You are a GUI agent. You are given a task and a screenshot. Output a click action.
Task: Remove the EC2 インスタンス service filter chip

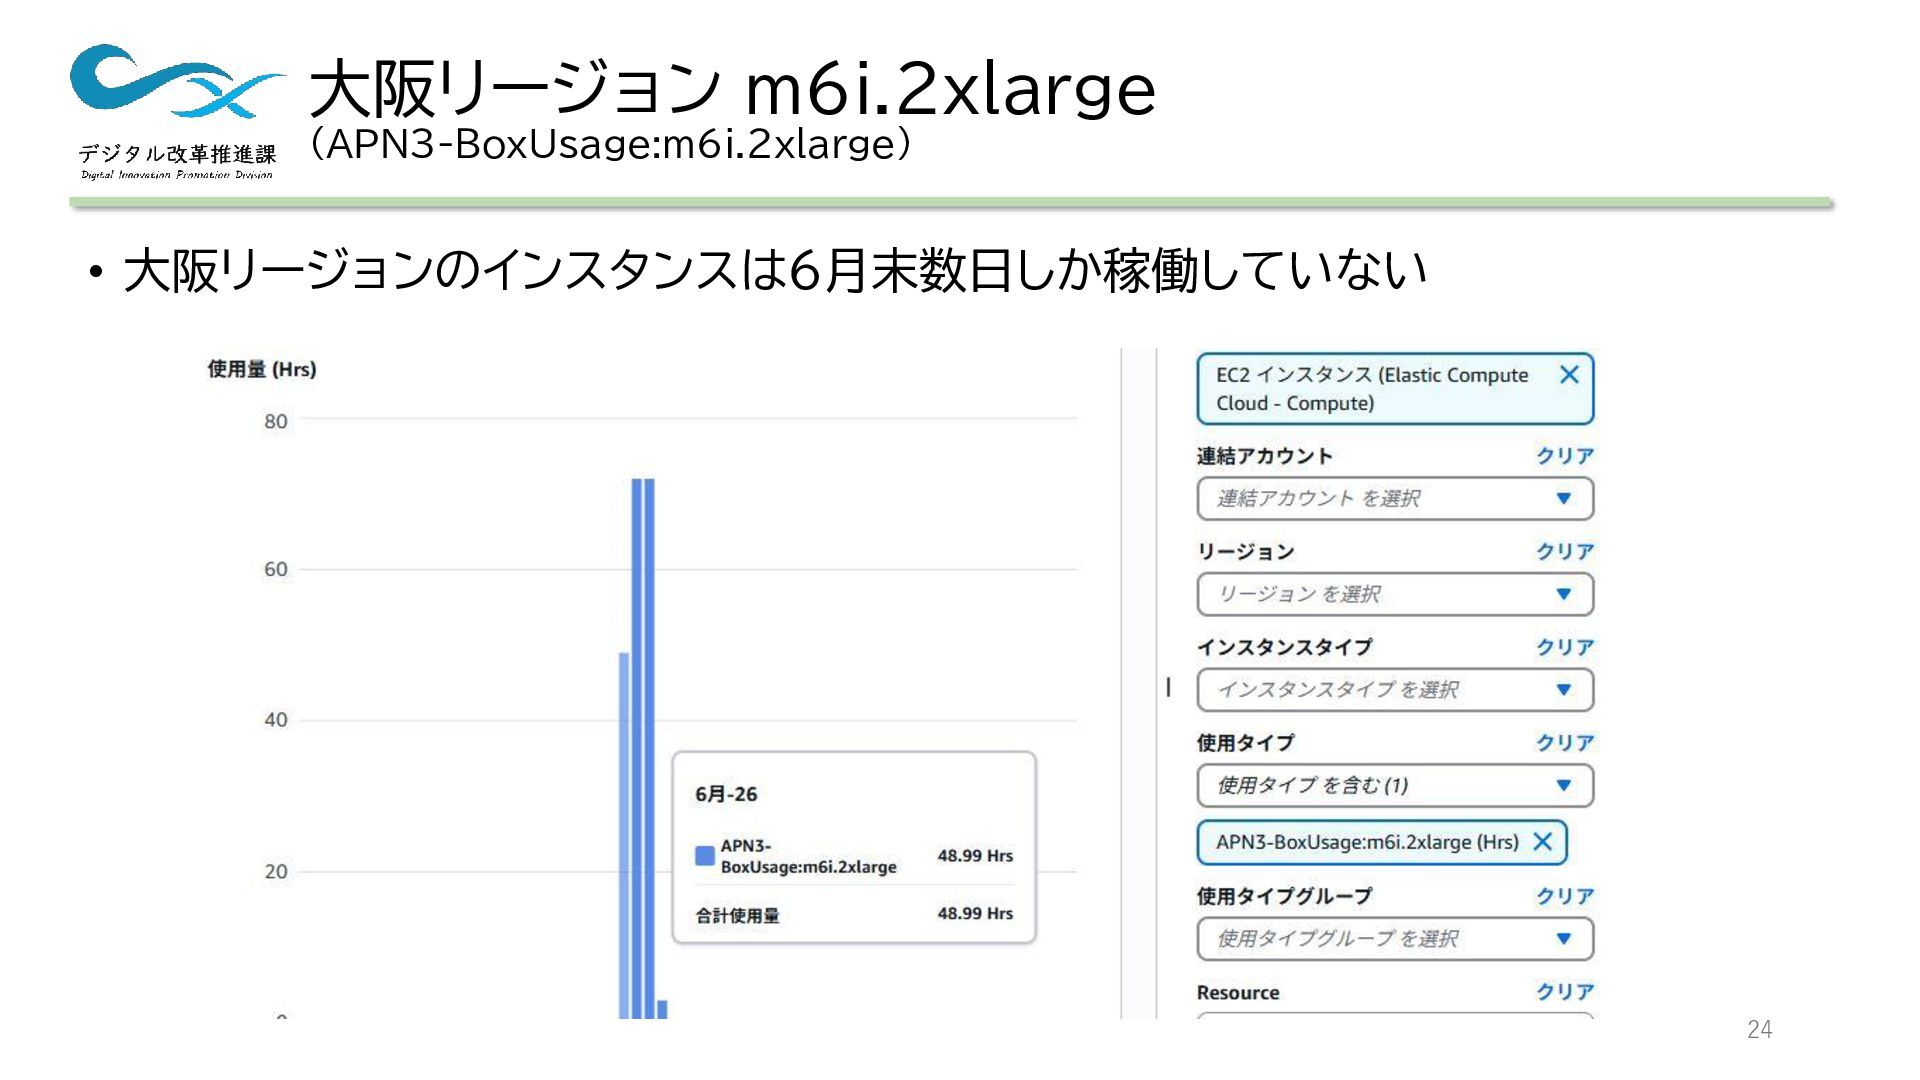(1568, 375)
